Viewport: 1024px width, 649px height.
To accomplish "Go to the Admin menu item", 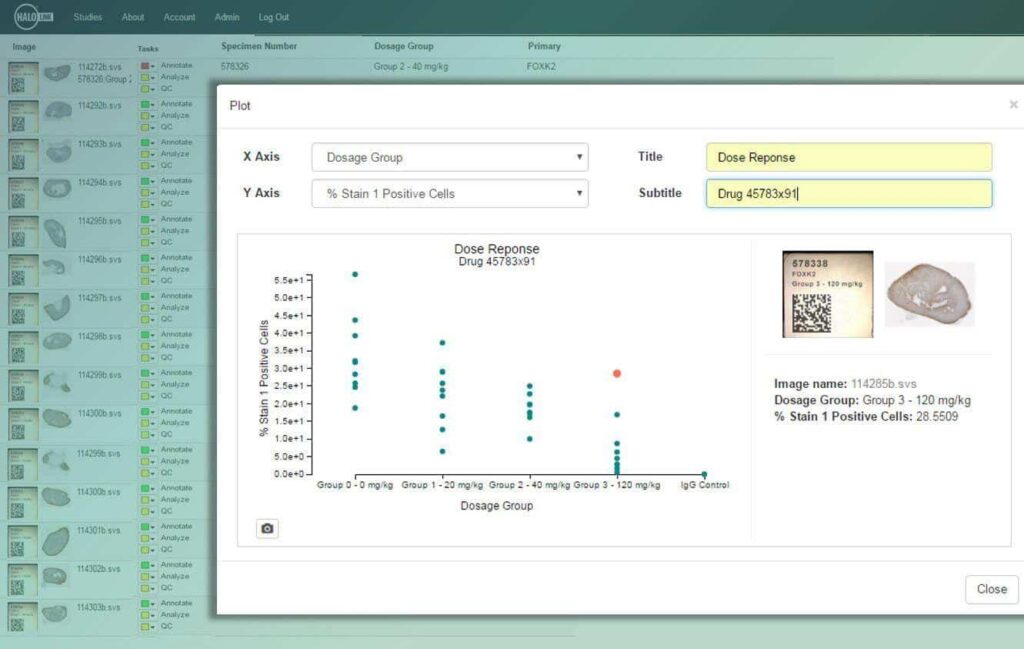I will (x=226, y=17).
